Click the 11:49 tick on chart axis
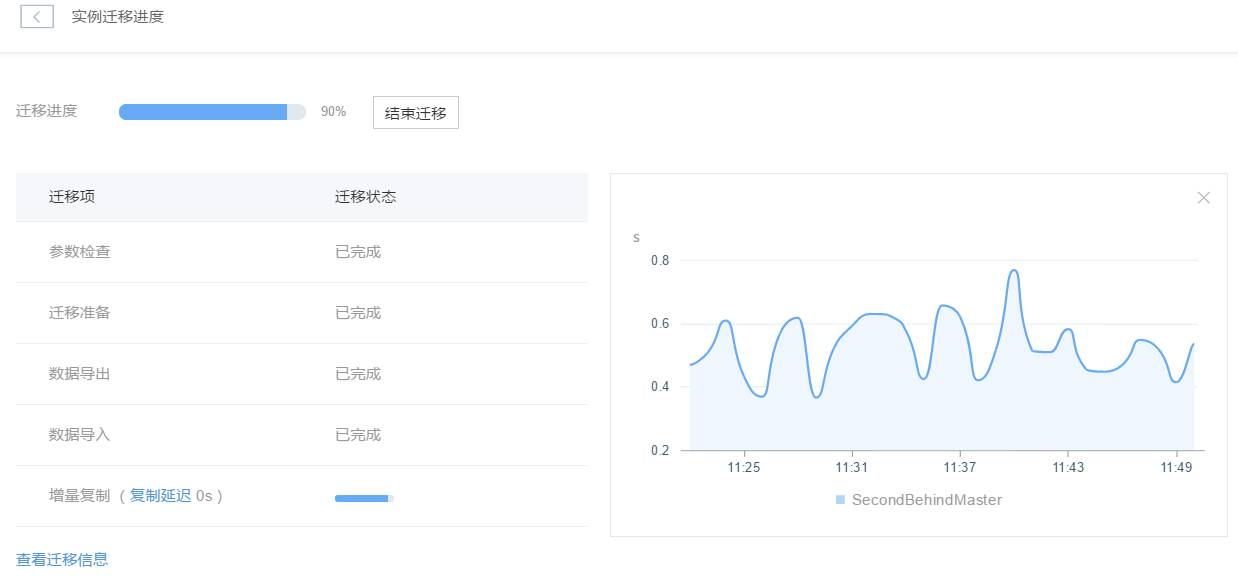The width and height of the screenshot is (1238, 576). click(1176, 467)
